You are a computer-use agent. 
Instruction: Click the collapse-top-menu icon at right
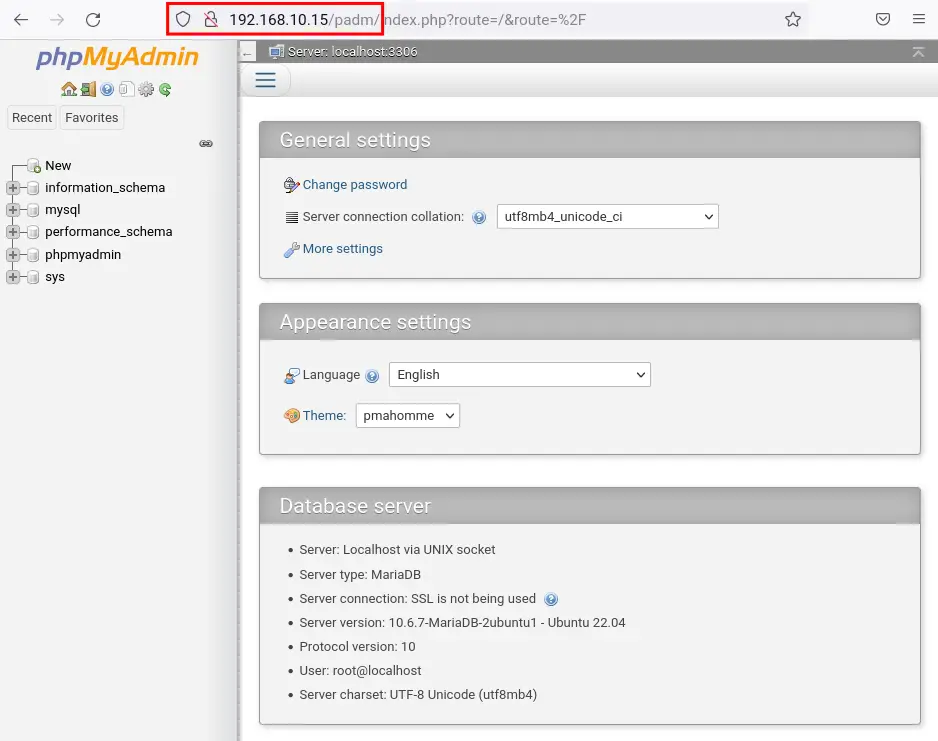click(x=918, y=52)
